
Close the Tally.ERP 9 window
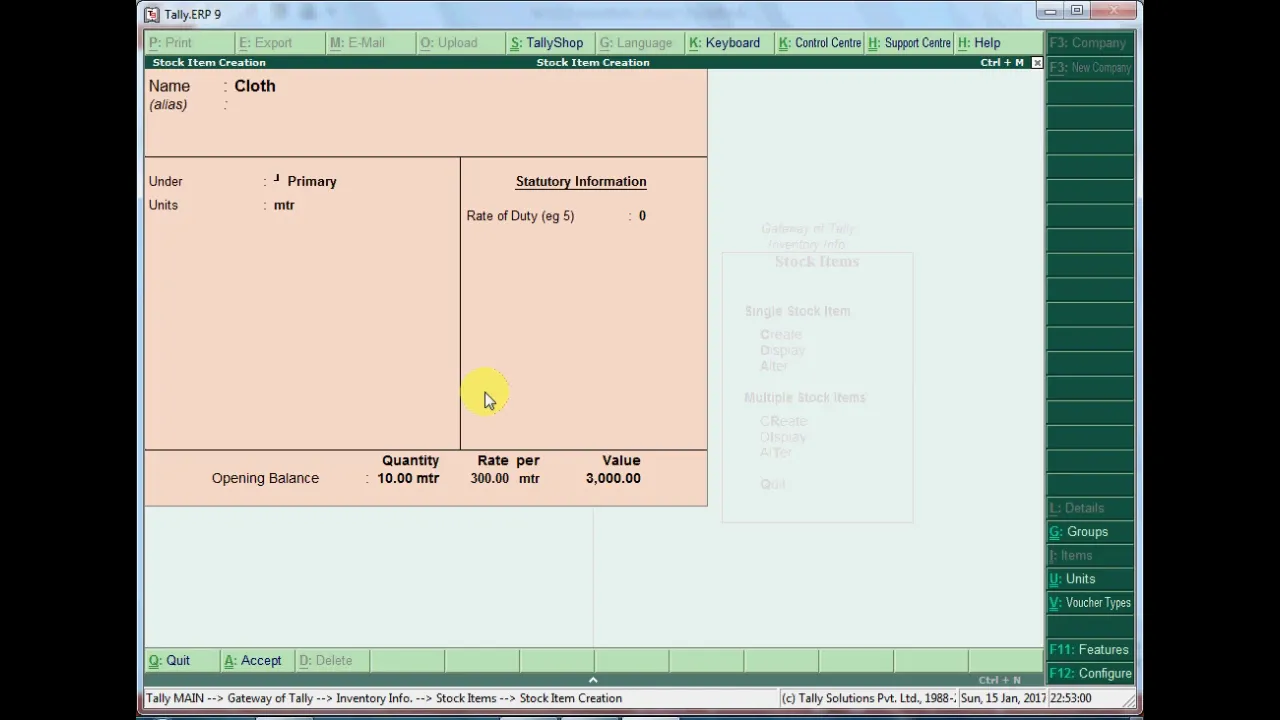(1113, 11)
